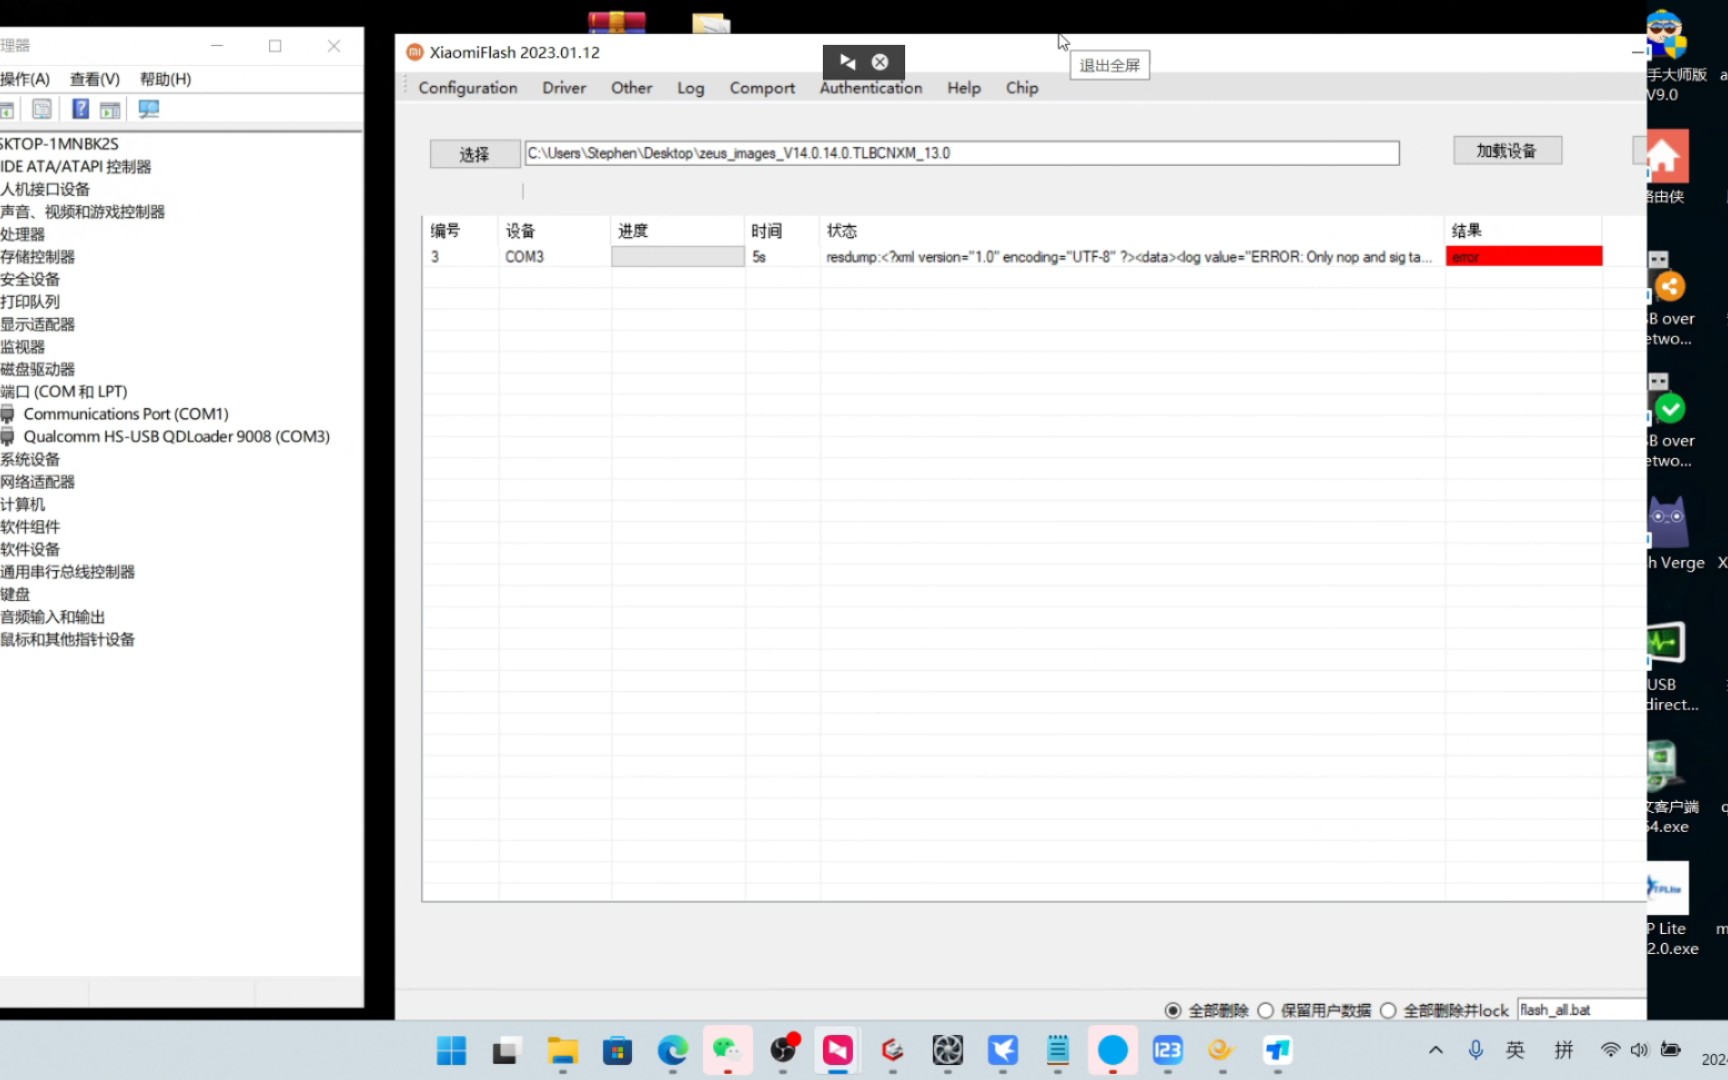Screen dimensions: 1728x1080
Task: Select Communications Port (COM1) device
Action: click(126, 414)
